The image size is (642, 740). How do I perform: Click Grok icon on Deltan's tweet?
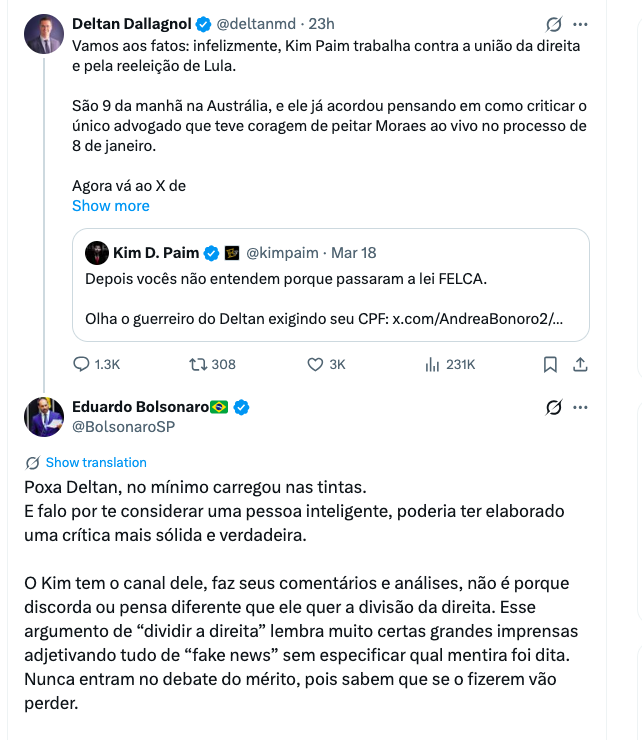coord(553,24)
